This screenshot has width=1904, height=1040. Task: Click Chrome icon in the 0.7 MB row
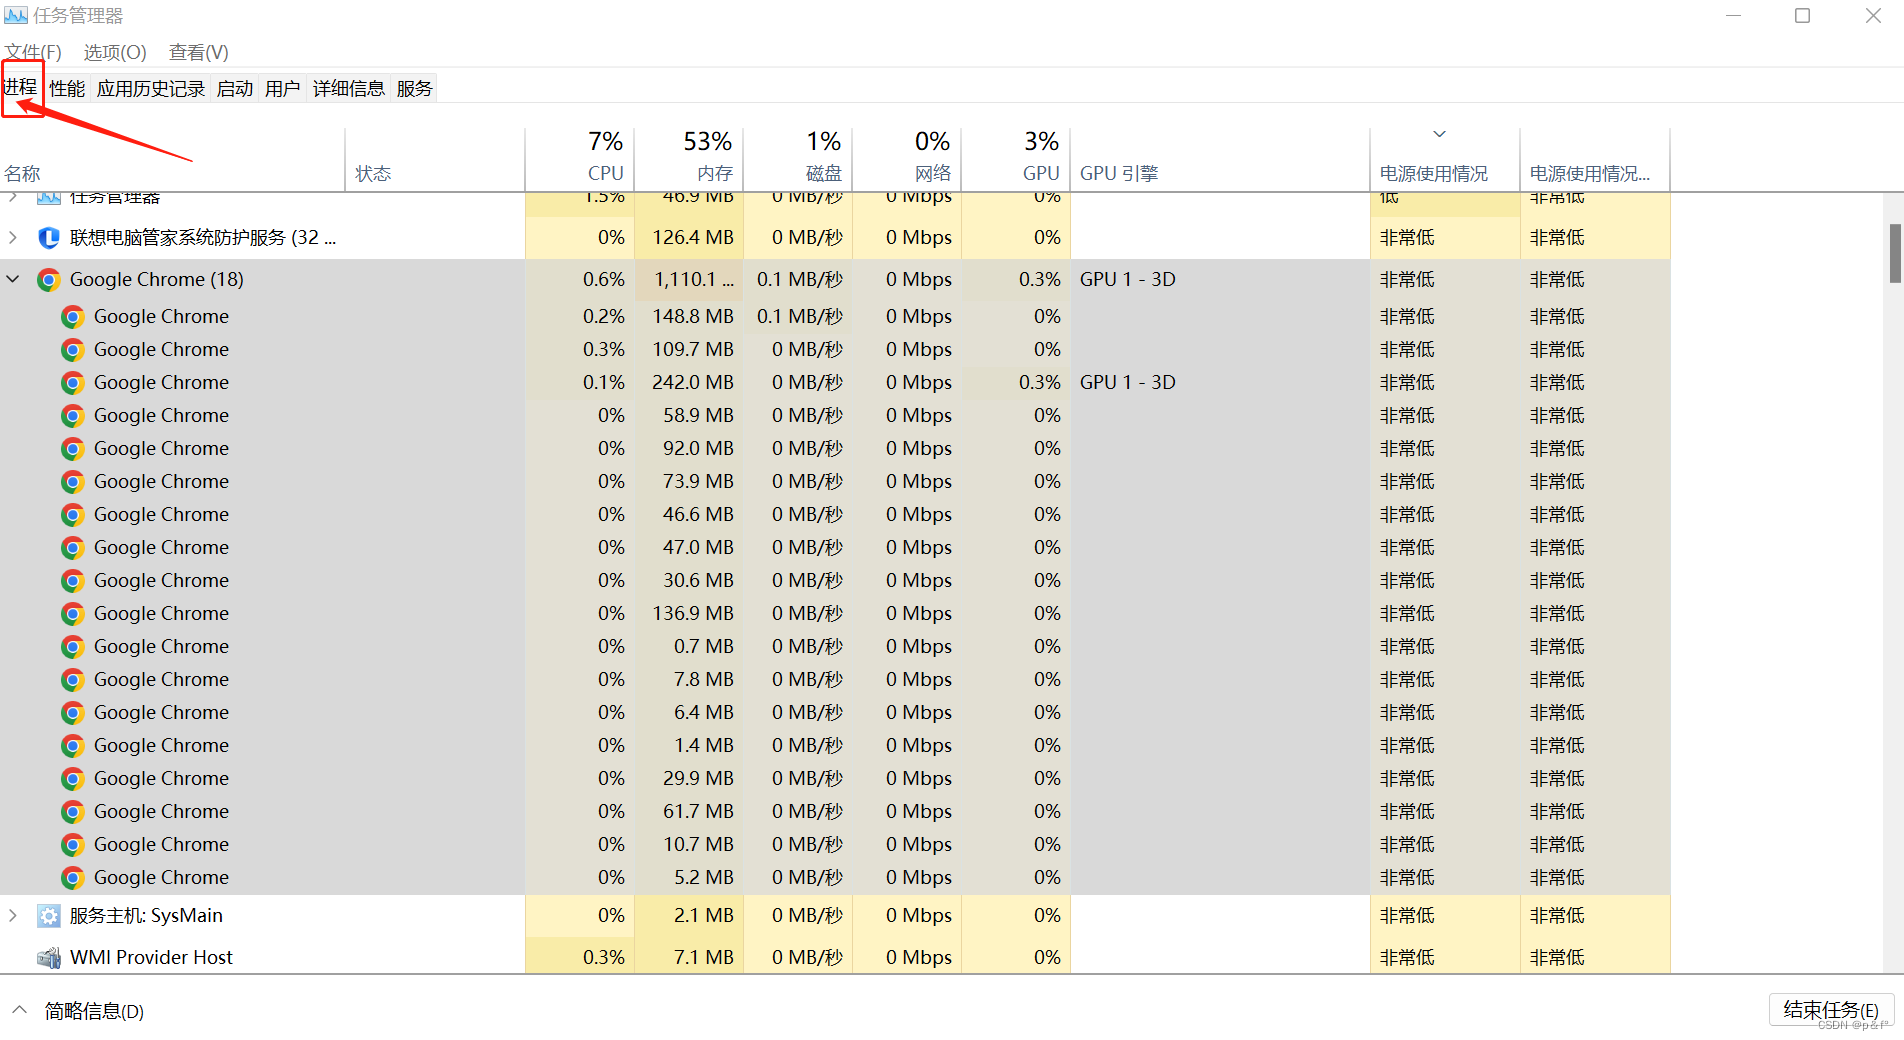click(72, 647)
